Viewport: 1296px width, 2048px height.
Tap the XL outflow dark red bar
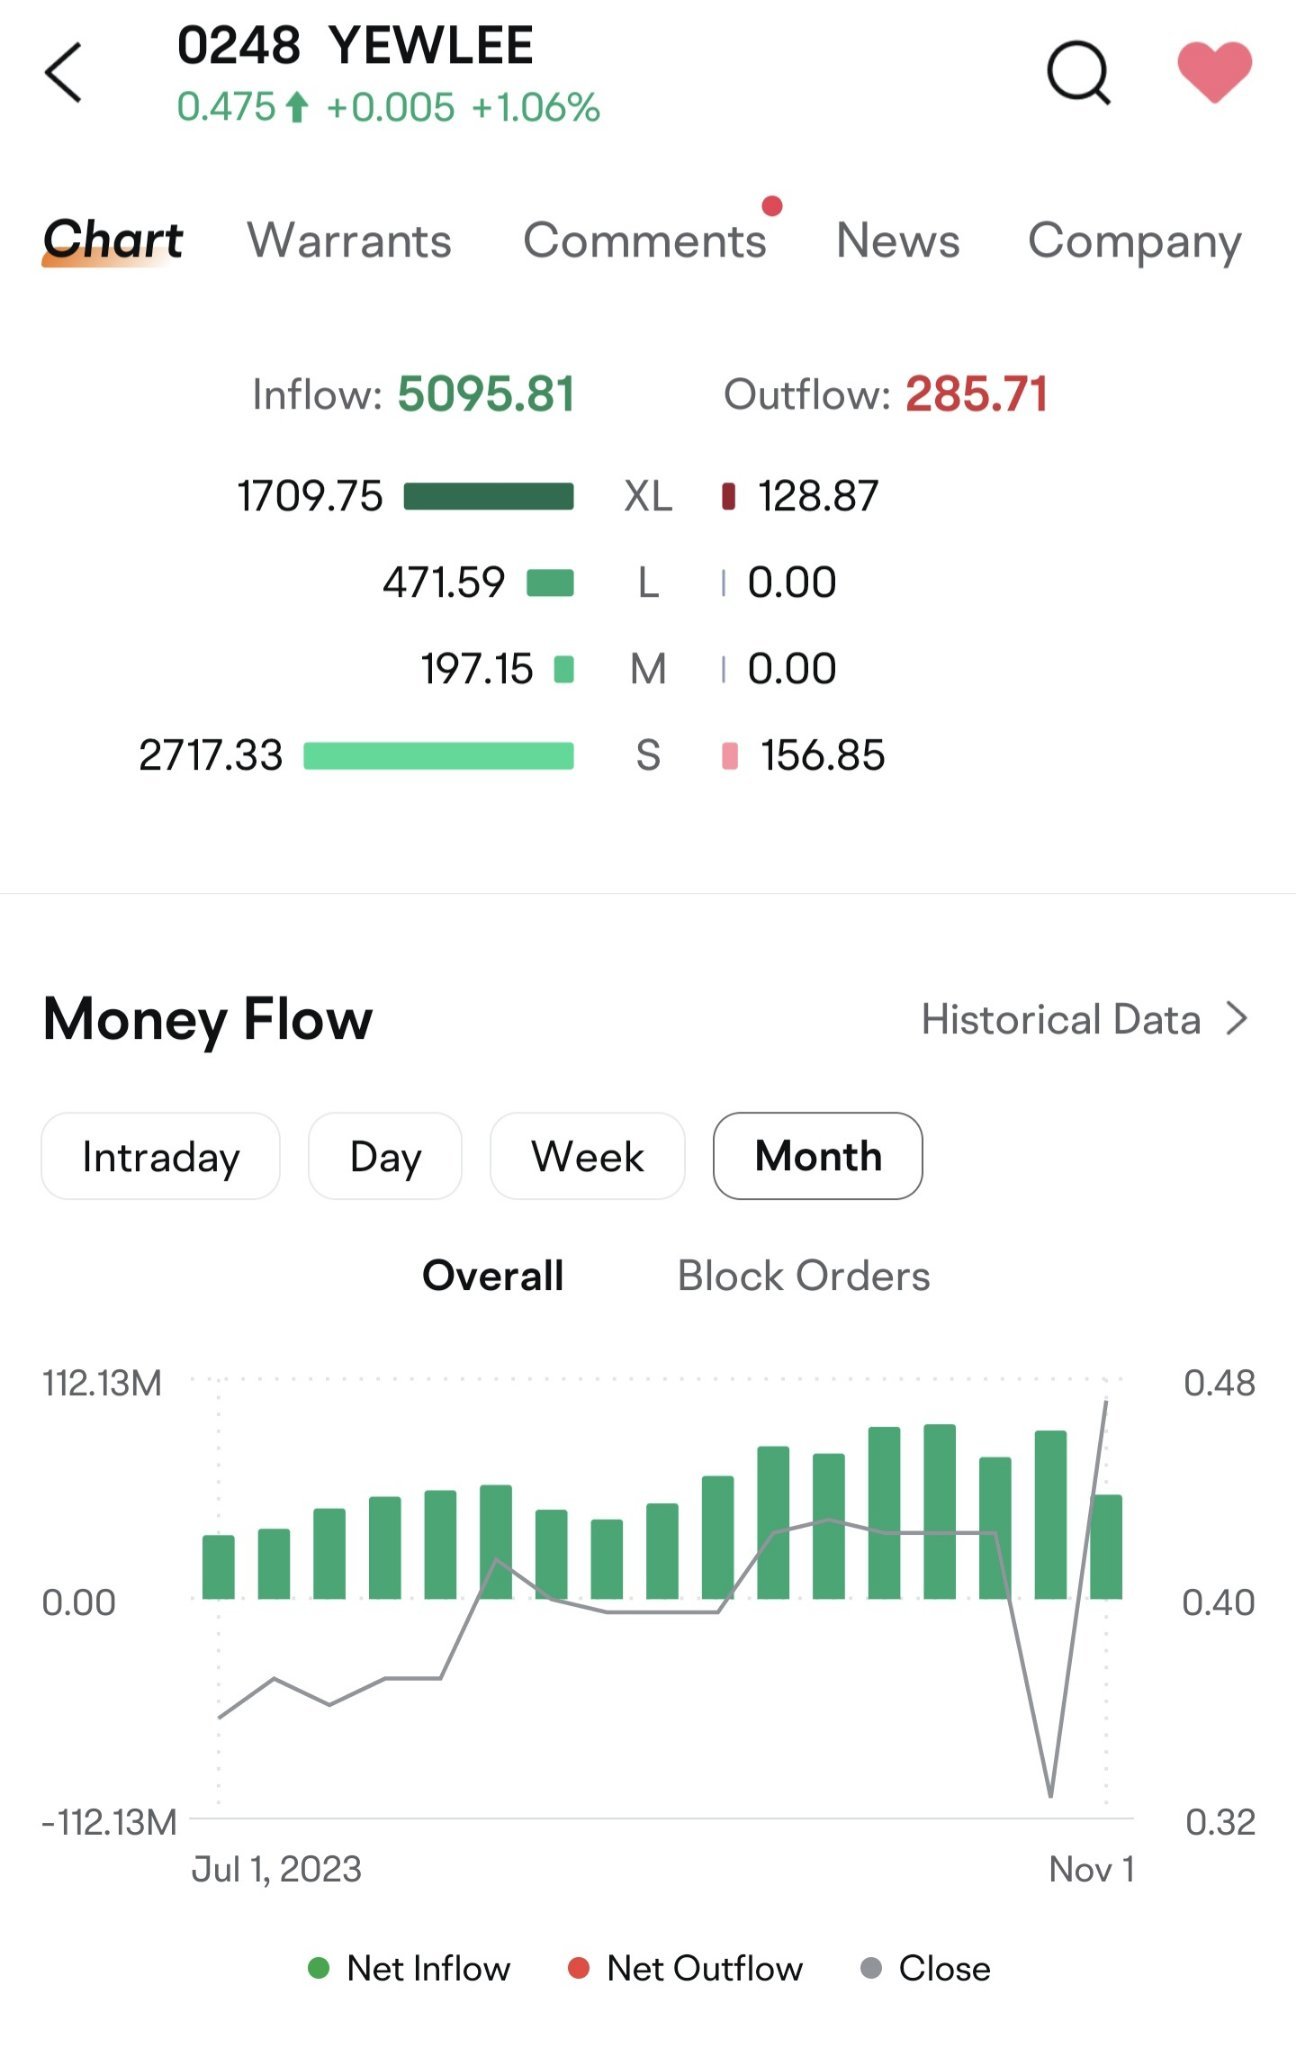coord(729,496)
